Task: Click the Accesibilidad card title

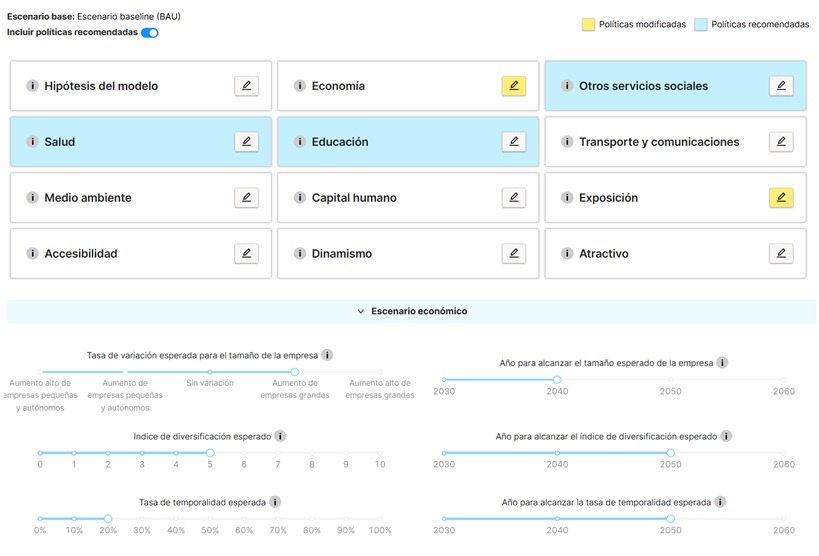Action: click(81, 253)
